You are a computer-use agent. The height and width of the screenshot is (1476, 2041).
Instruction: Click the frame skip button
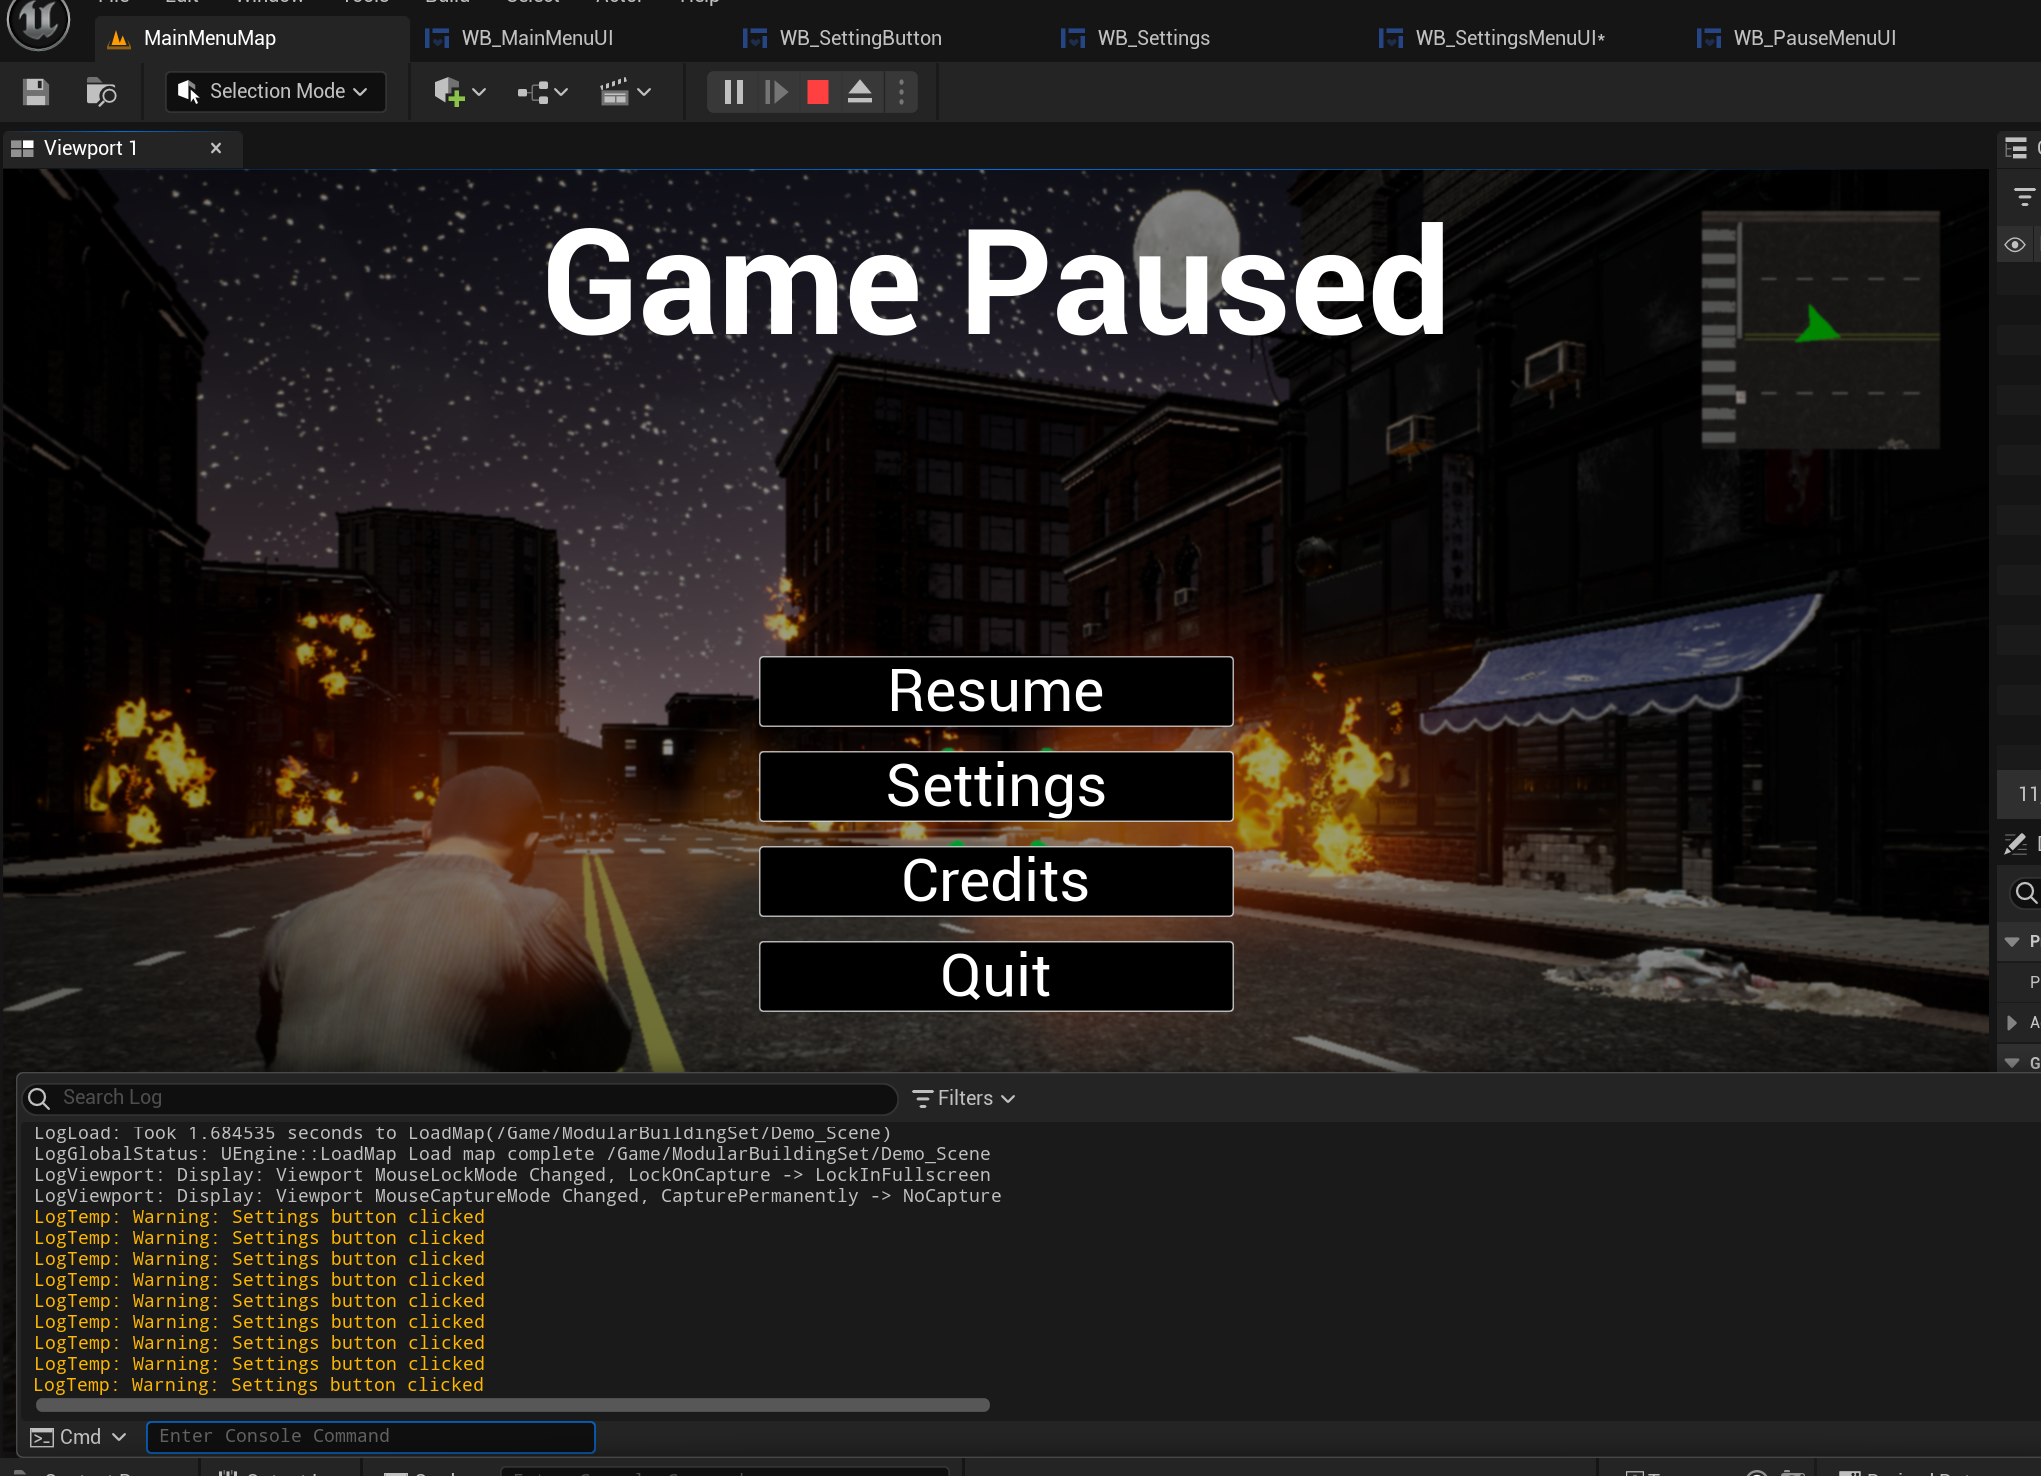pyautogui.click(x=776, y=92)
